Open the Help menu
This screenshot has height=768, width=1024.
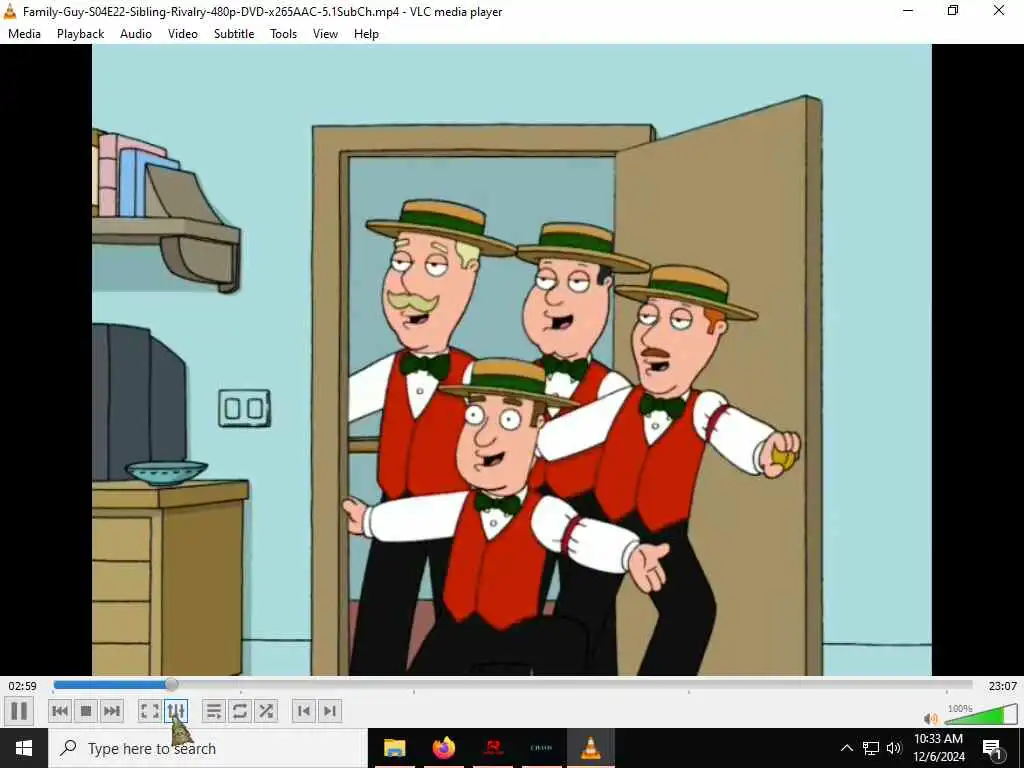pyautogui.click(x=366, y=34)
